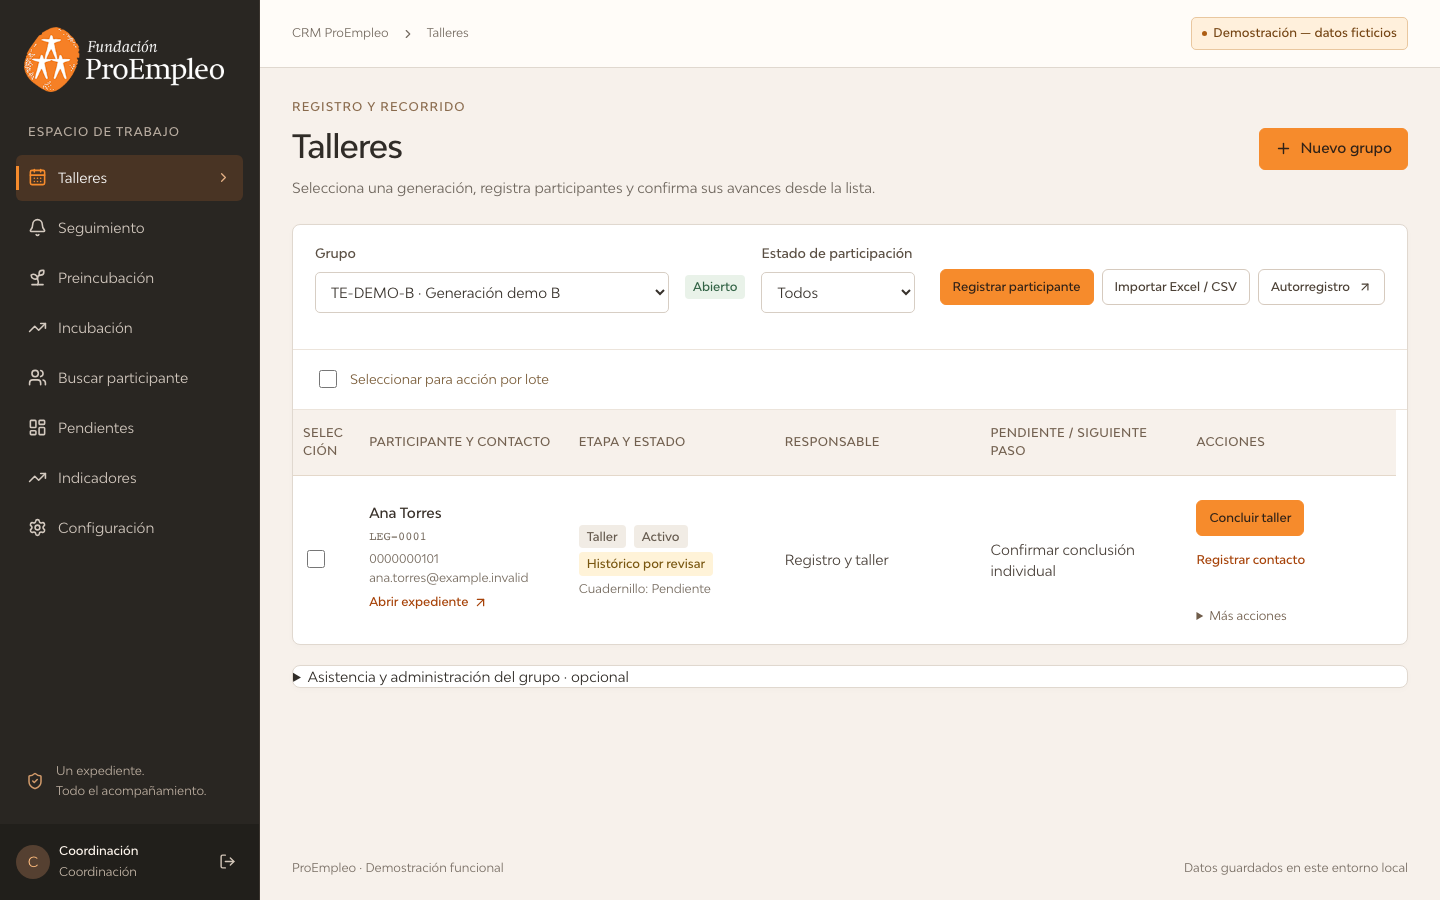Click the Concluir taller button

(x=1250, y=518)
